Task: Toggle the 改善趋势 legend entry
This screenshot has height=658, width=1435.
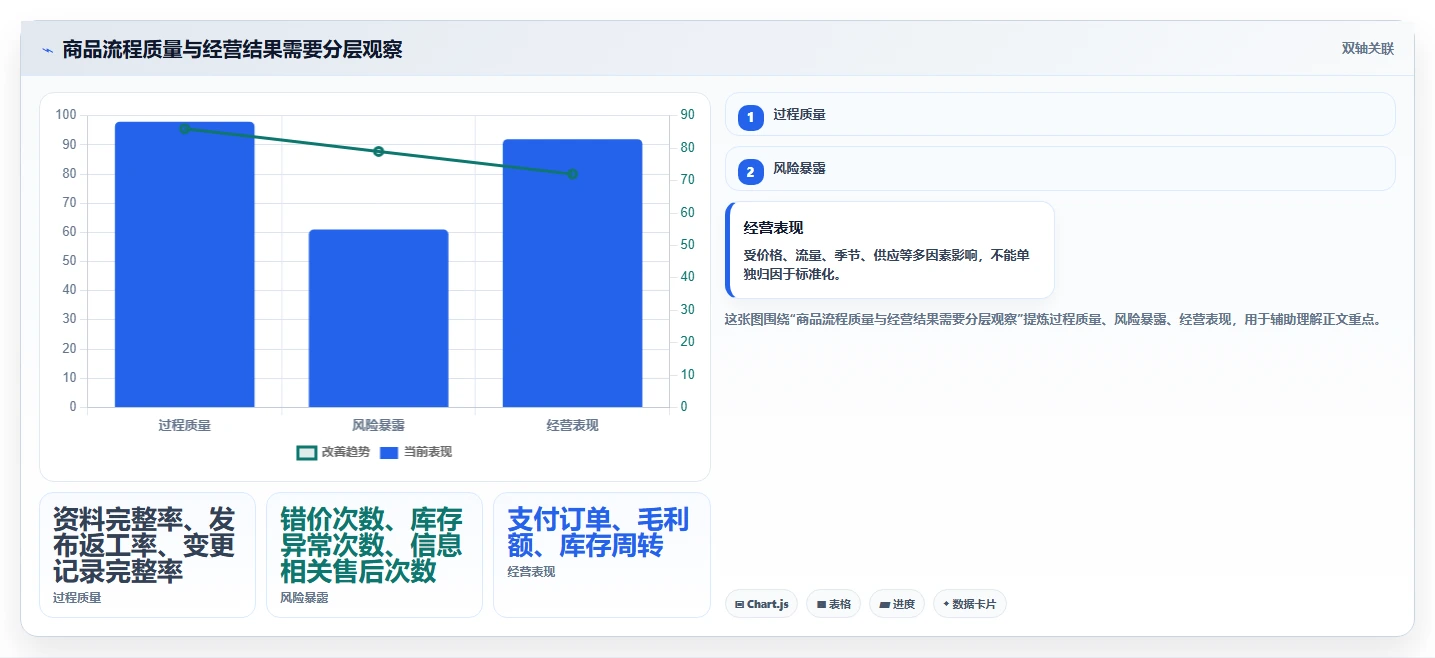Action: click(333, 452)
